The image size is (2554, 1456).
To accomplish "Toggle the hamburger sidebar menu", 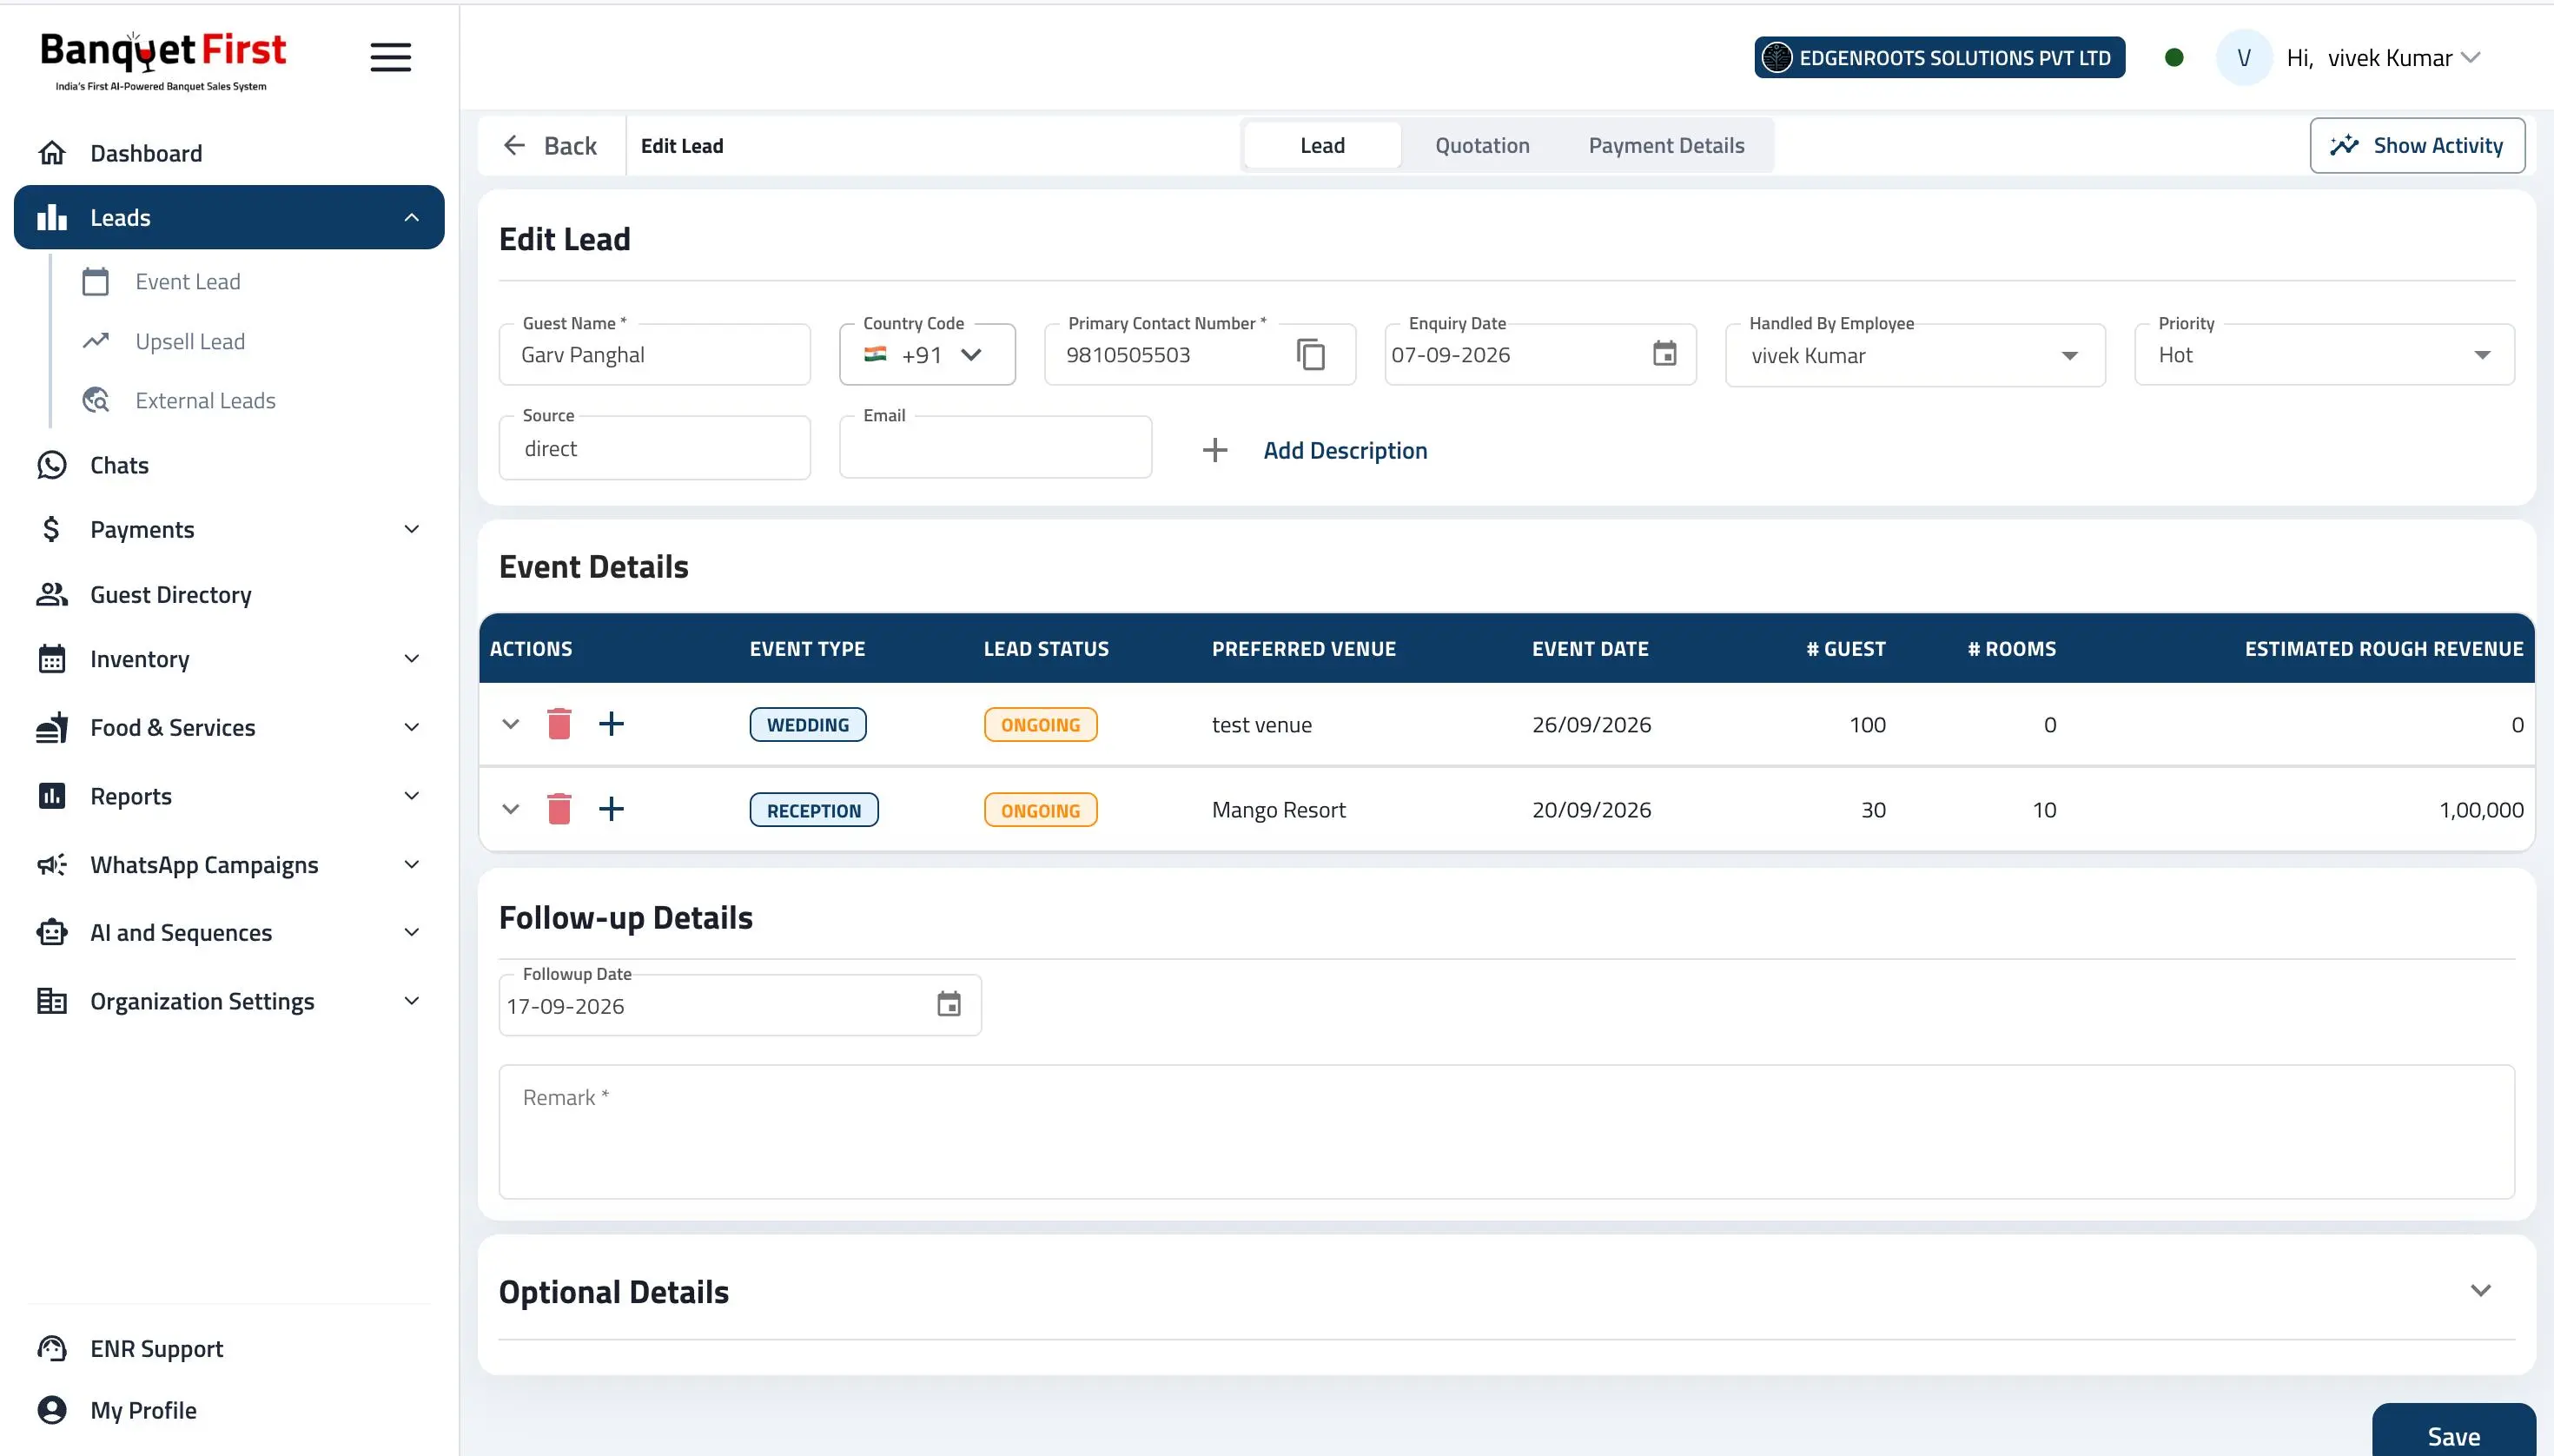I will coord(390,57).
